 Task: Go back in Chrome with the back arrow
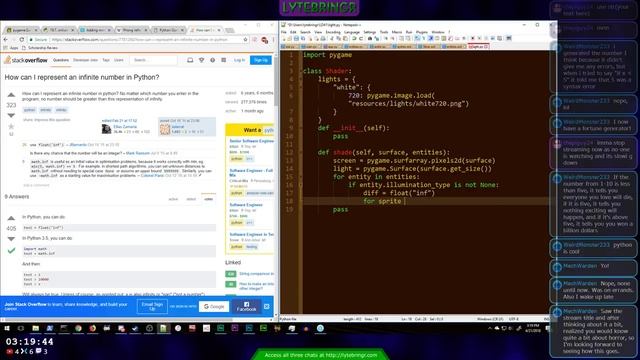(x=6, y=40)
